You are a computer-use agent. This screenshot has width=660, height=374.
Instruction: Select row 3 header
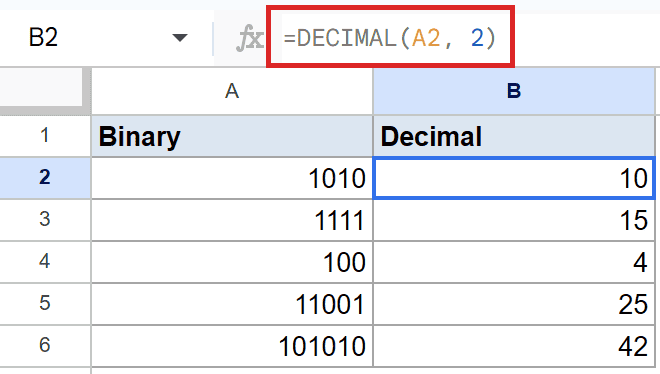45,220
